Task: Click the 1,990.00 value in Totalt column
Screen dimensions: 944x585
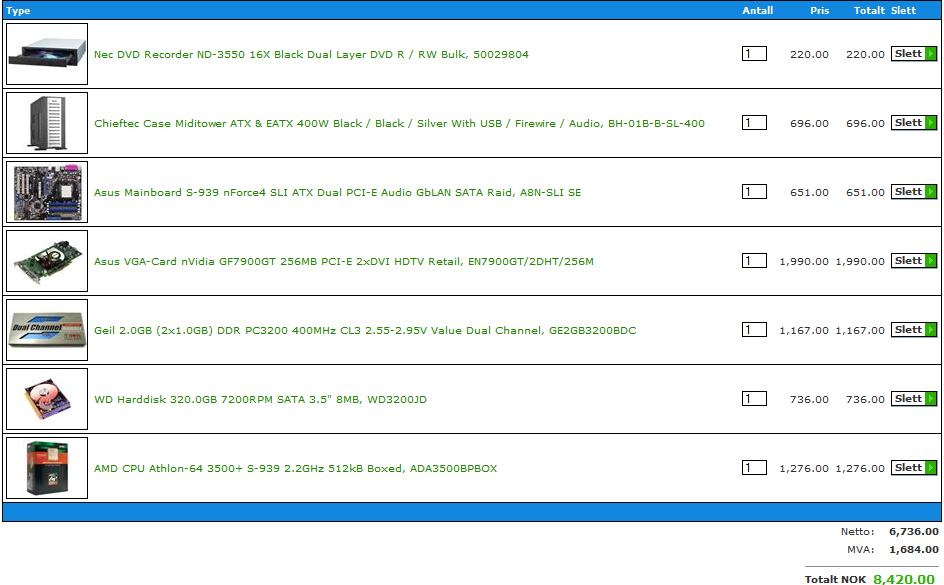Action: pos(860,262)
